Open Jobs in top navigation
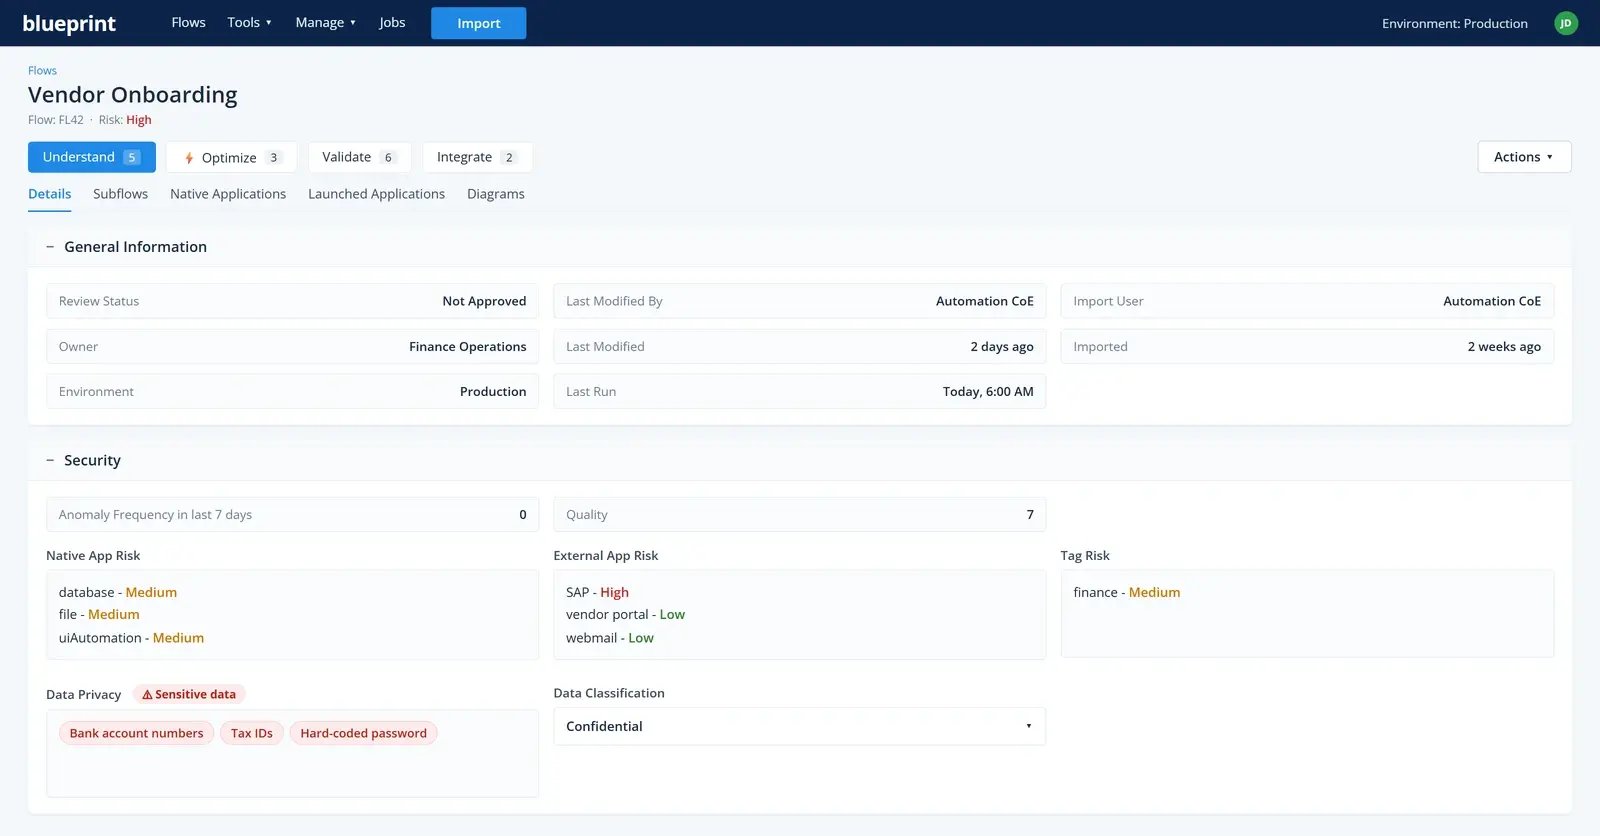This screenshot has width=1600, height=836. 392,22
